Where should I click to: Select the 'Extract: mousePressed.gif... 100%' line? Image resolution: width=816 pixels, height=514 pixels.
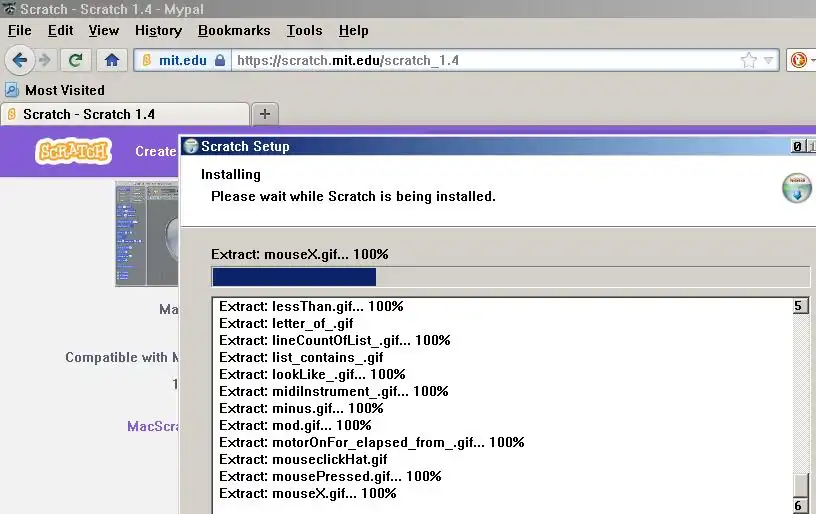tap(330, 477)
